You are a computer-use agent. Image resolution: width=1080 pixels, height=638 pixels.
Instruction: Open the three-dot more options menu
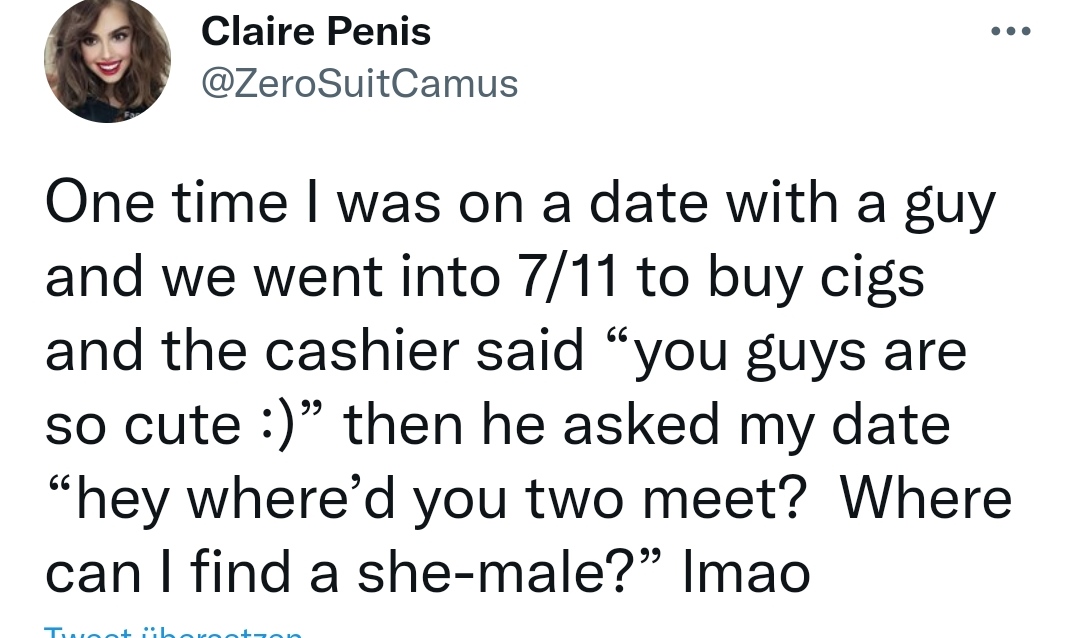tap(1009, 32)
